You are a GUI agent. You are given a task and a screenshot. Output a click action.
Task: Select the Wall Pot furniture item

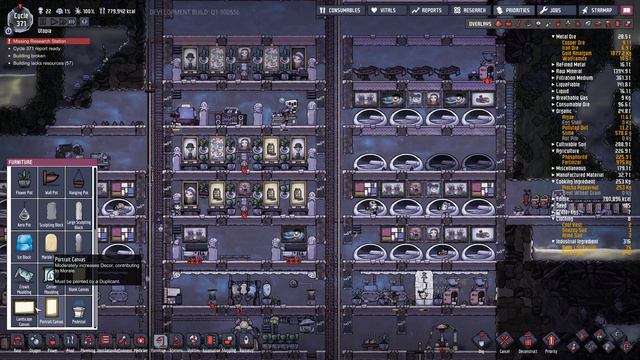click(x=51, y=182)
